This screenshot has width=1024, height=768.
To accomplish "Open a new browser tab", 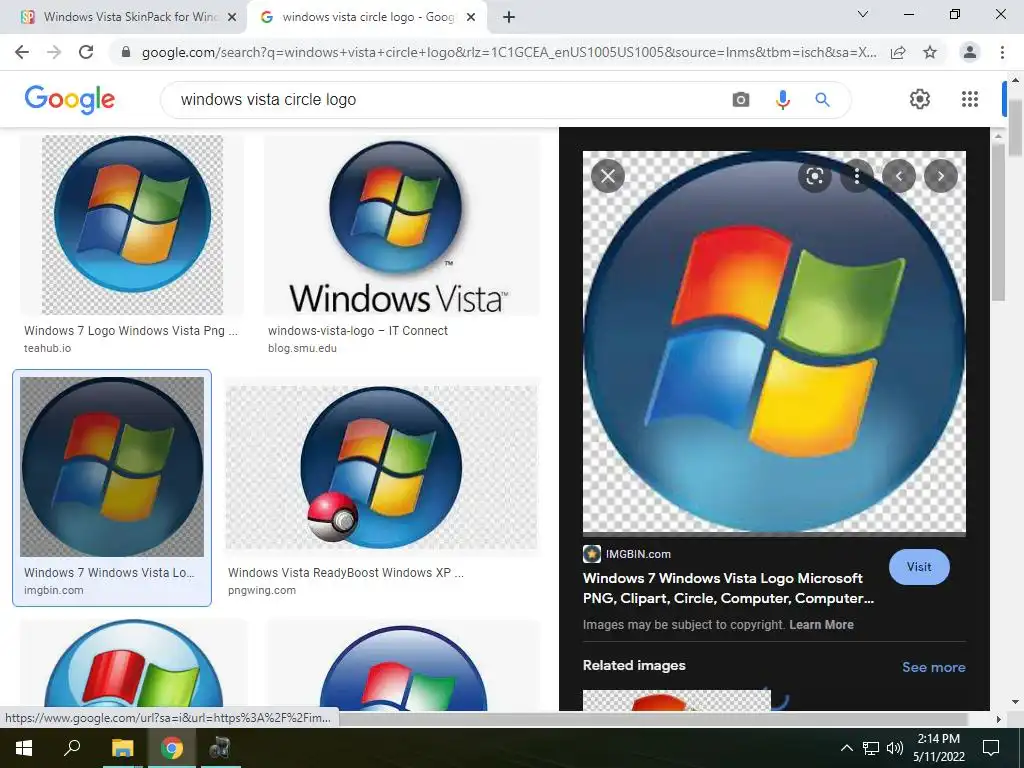I will [509, 17].
